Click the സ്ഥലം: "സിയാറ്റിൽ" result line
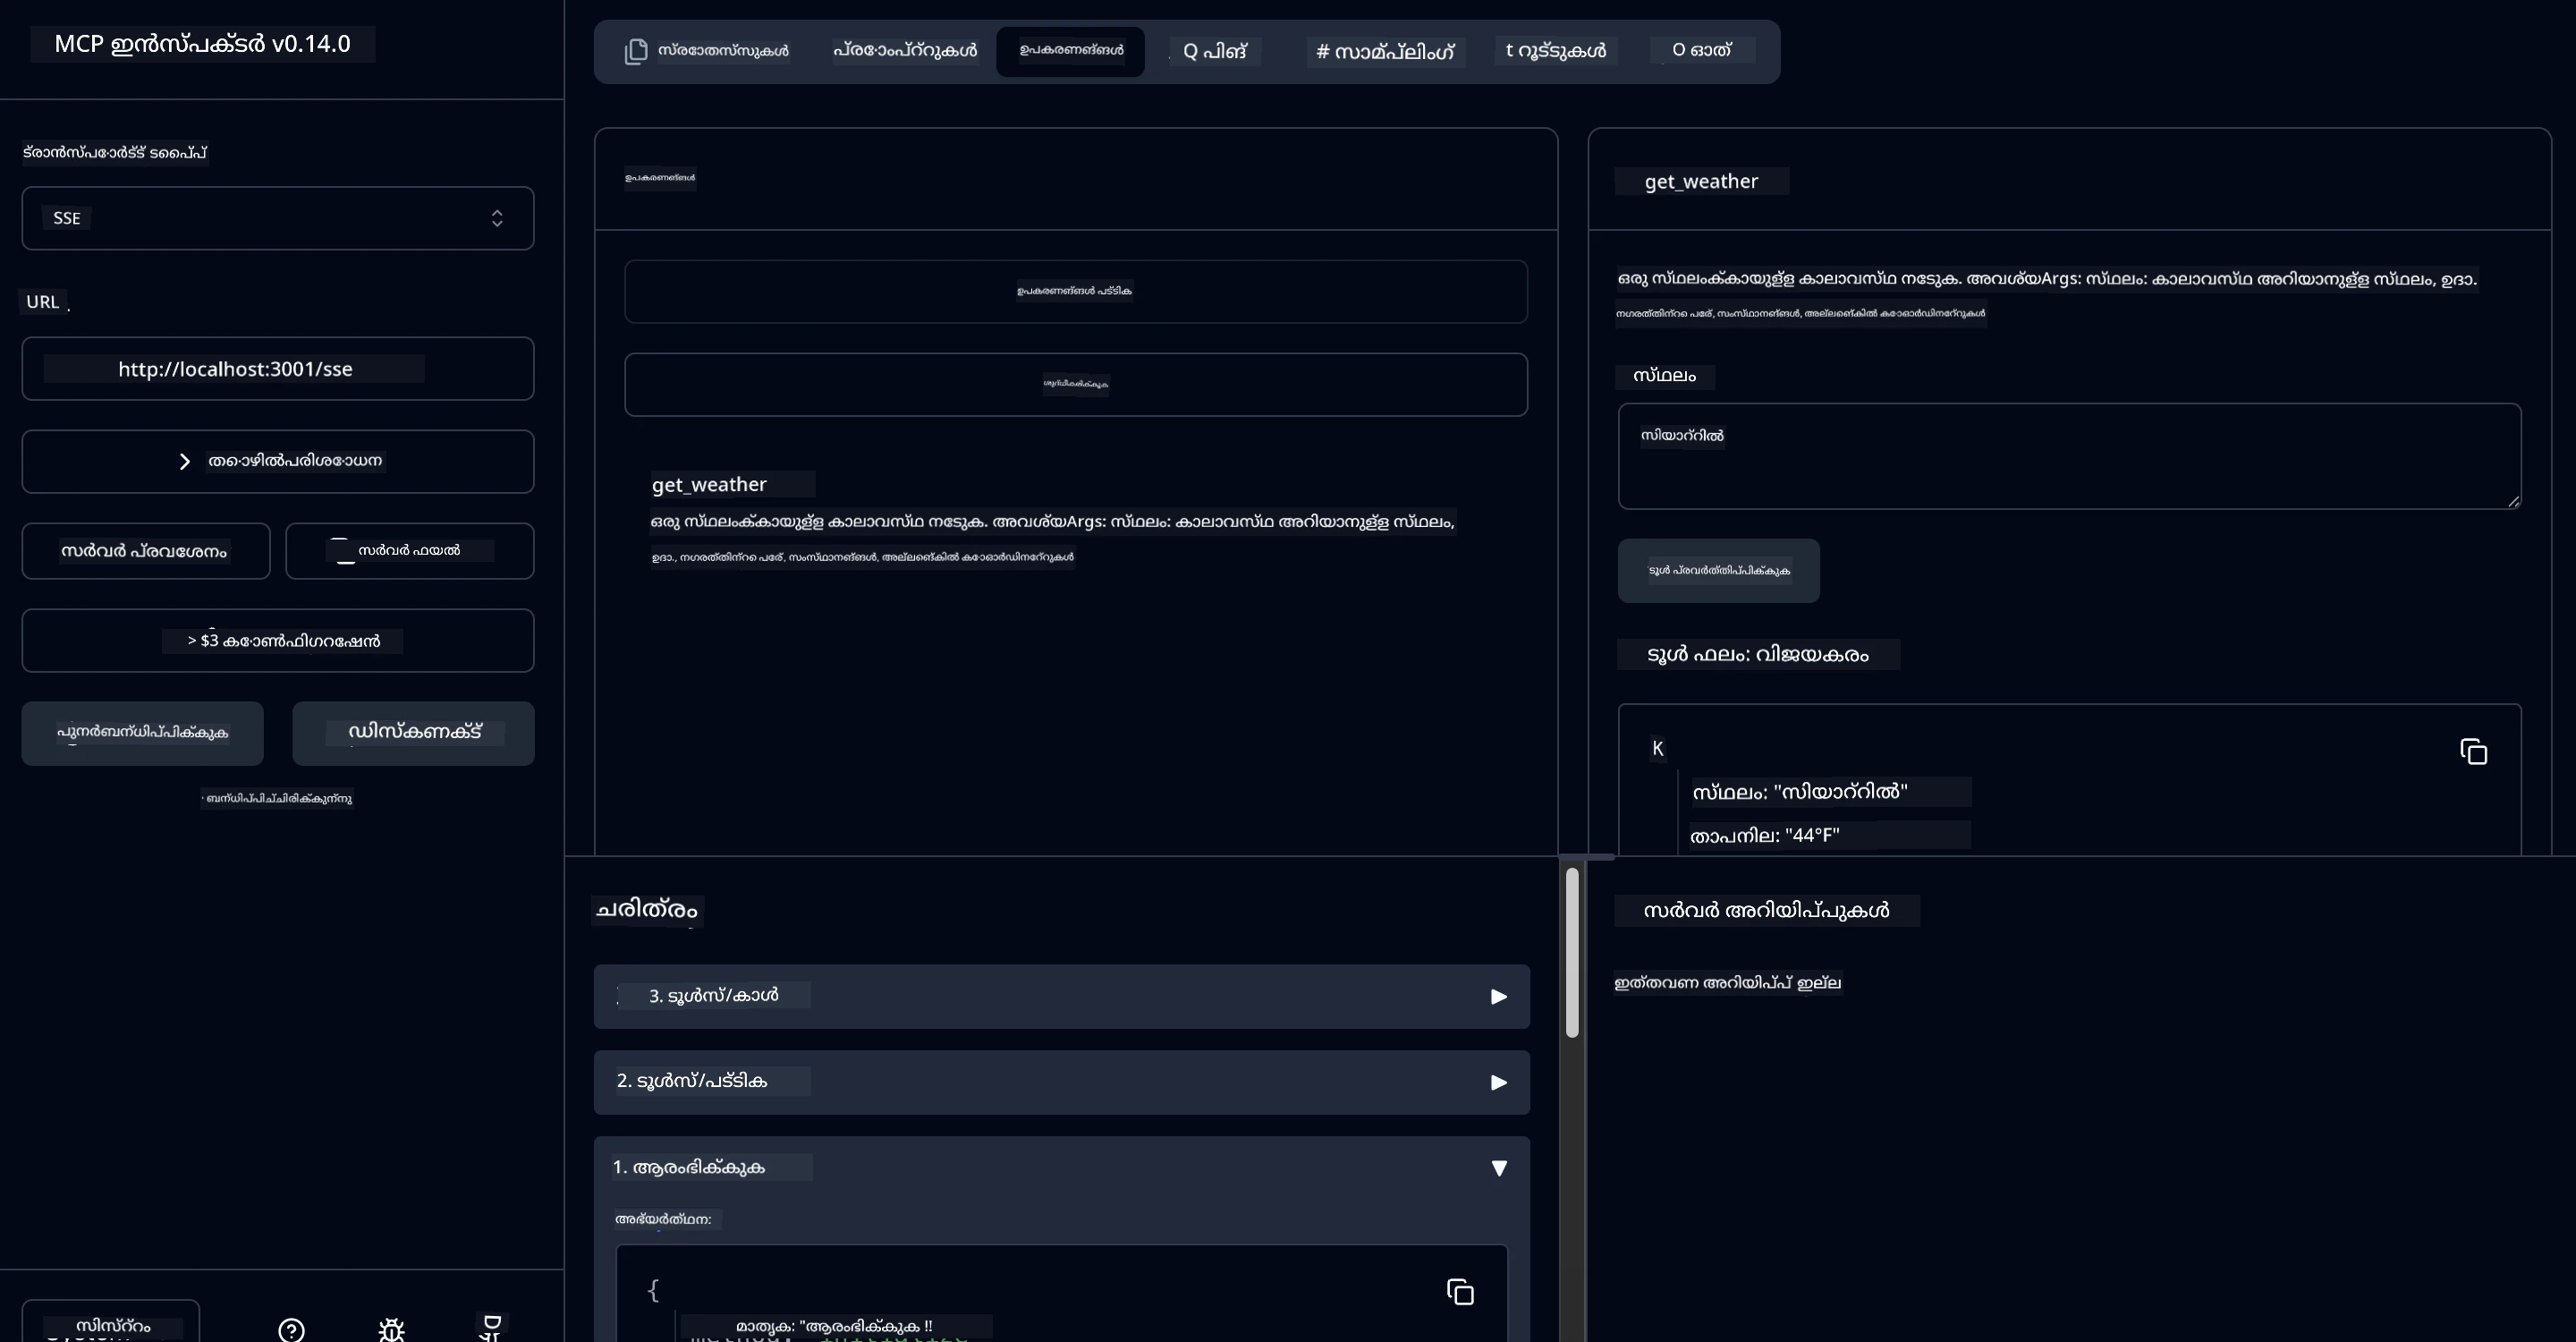This screenshot has height=1342, width=2576. (1800, 792)
